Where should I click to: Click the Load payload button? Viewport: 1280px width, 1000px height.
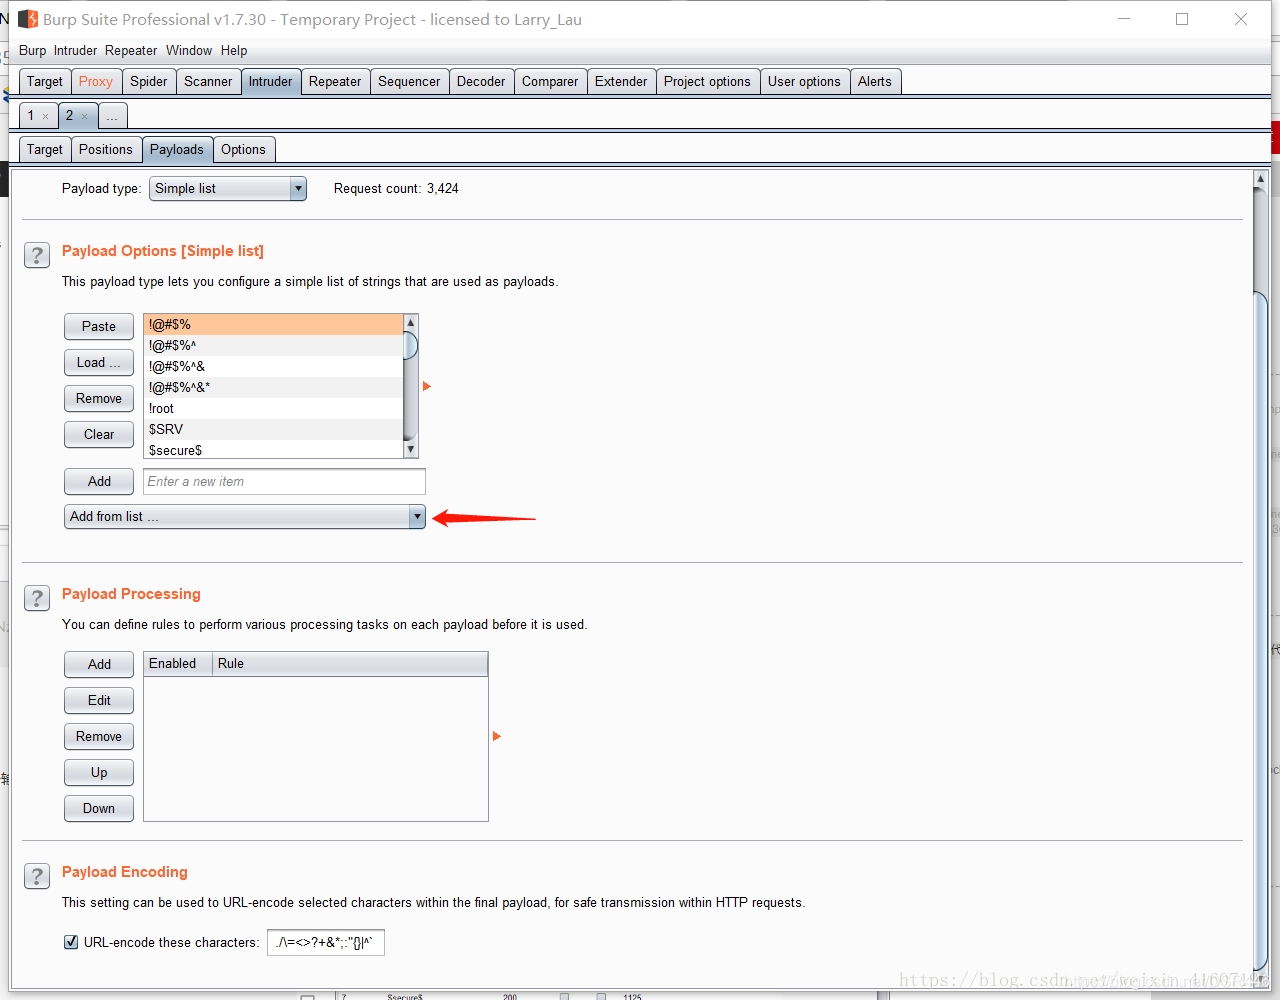point(99,362)
